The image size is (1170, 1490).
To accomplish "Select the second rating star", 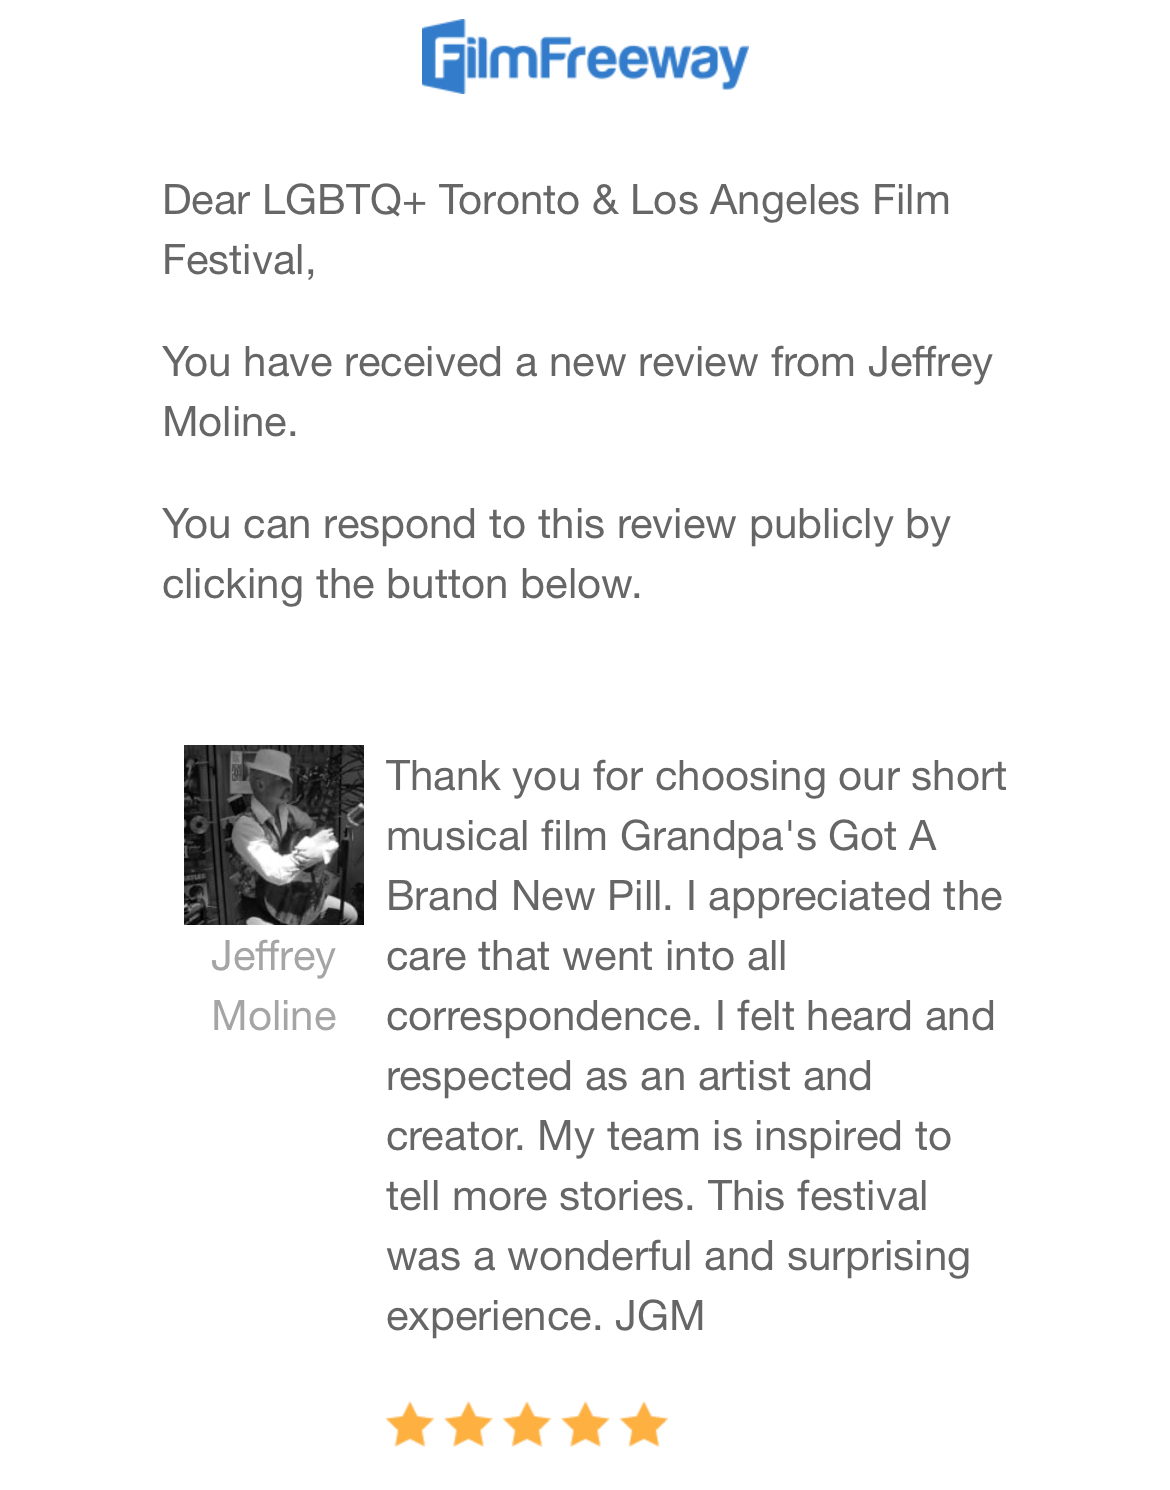I will pyautogui.click(x=468, y=1424).
